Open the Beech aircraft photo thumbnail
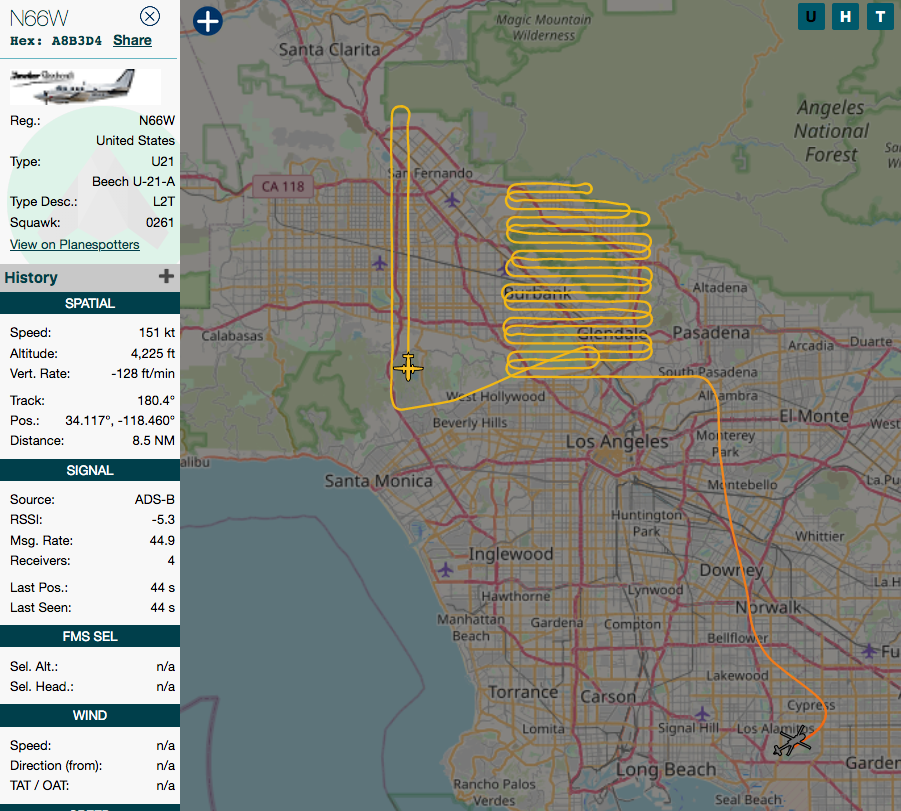Image resolution: width=901 pixels, height=811 pixels. tap(85, 86)
